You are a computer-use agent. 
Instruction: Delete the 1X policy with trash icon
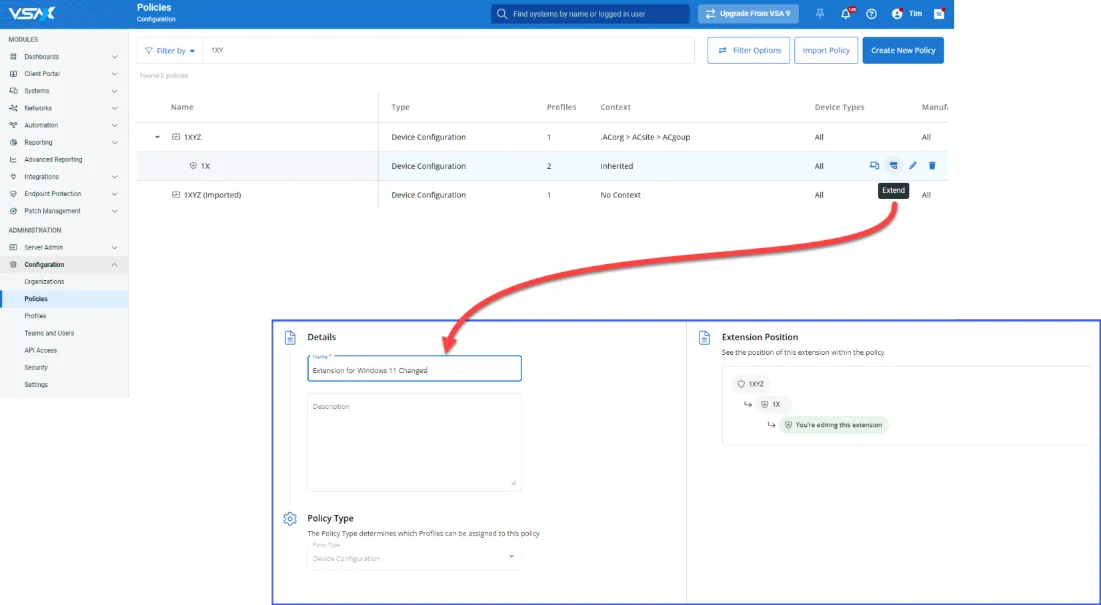[932, 166]
